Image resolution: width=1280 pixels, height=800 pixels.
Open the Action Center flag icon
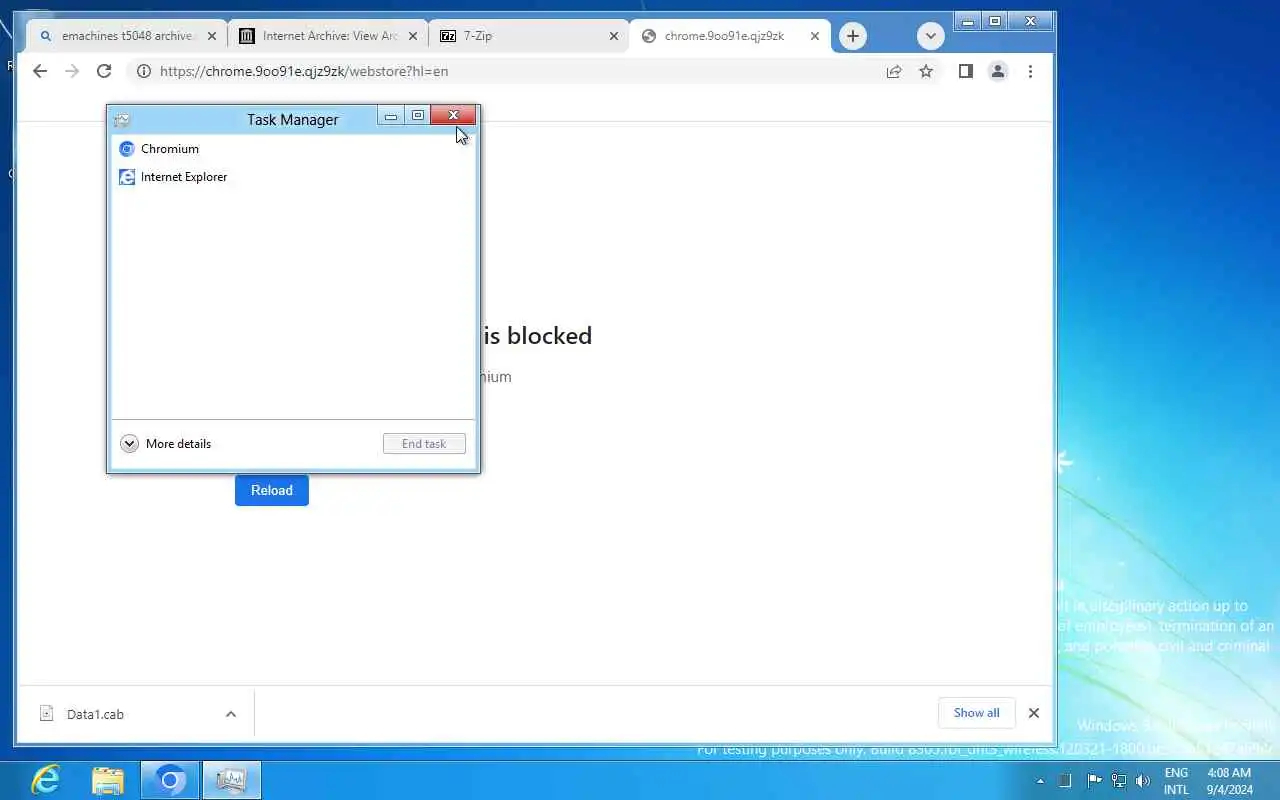point(1094,781)
